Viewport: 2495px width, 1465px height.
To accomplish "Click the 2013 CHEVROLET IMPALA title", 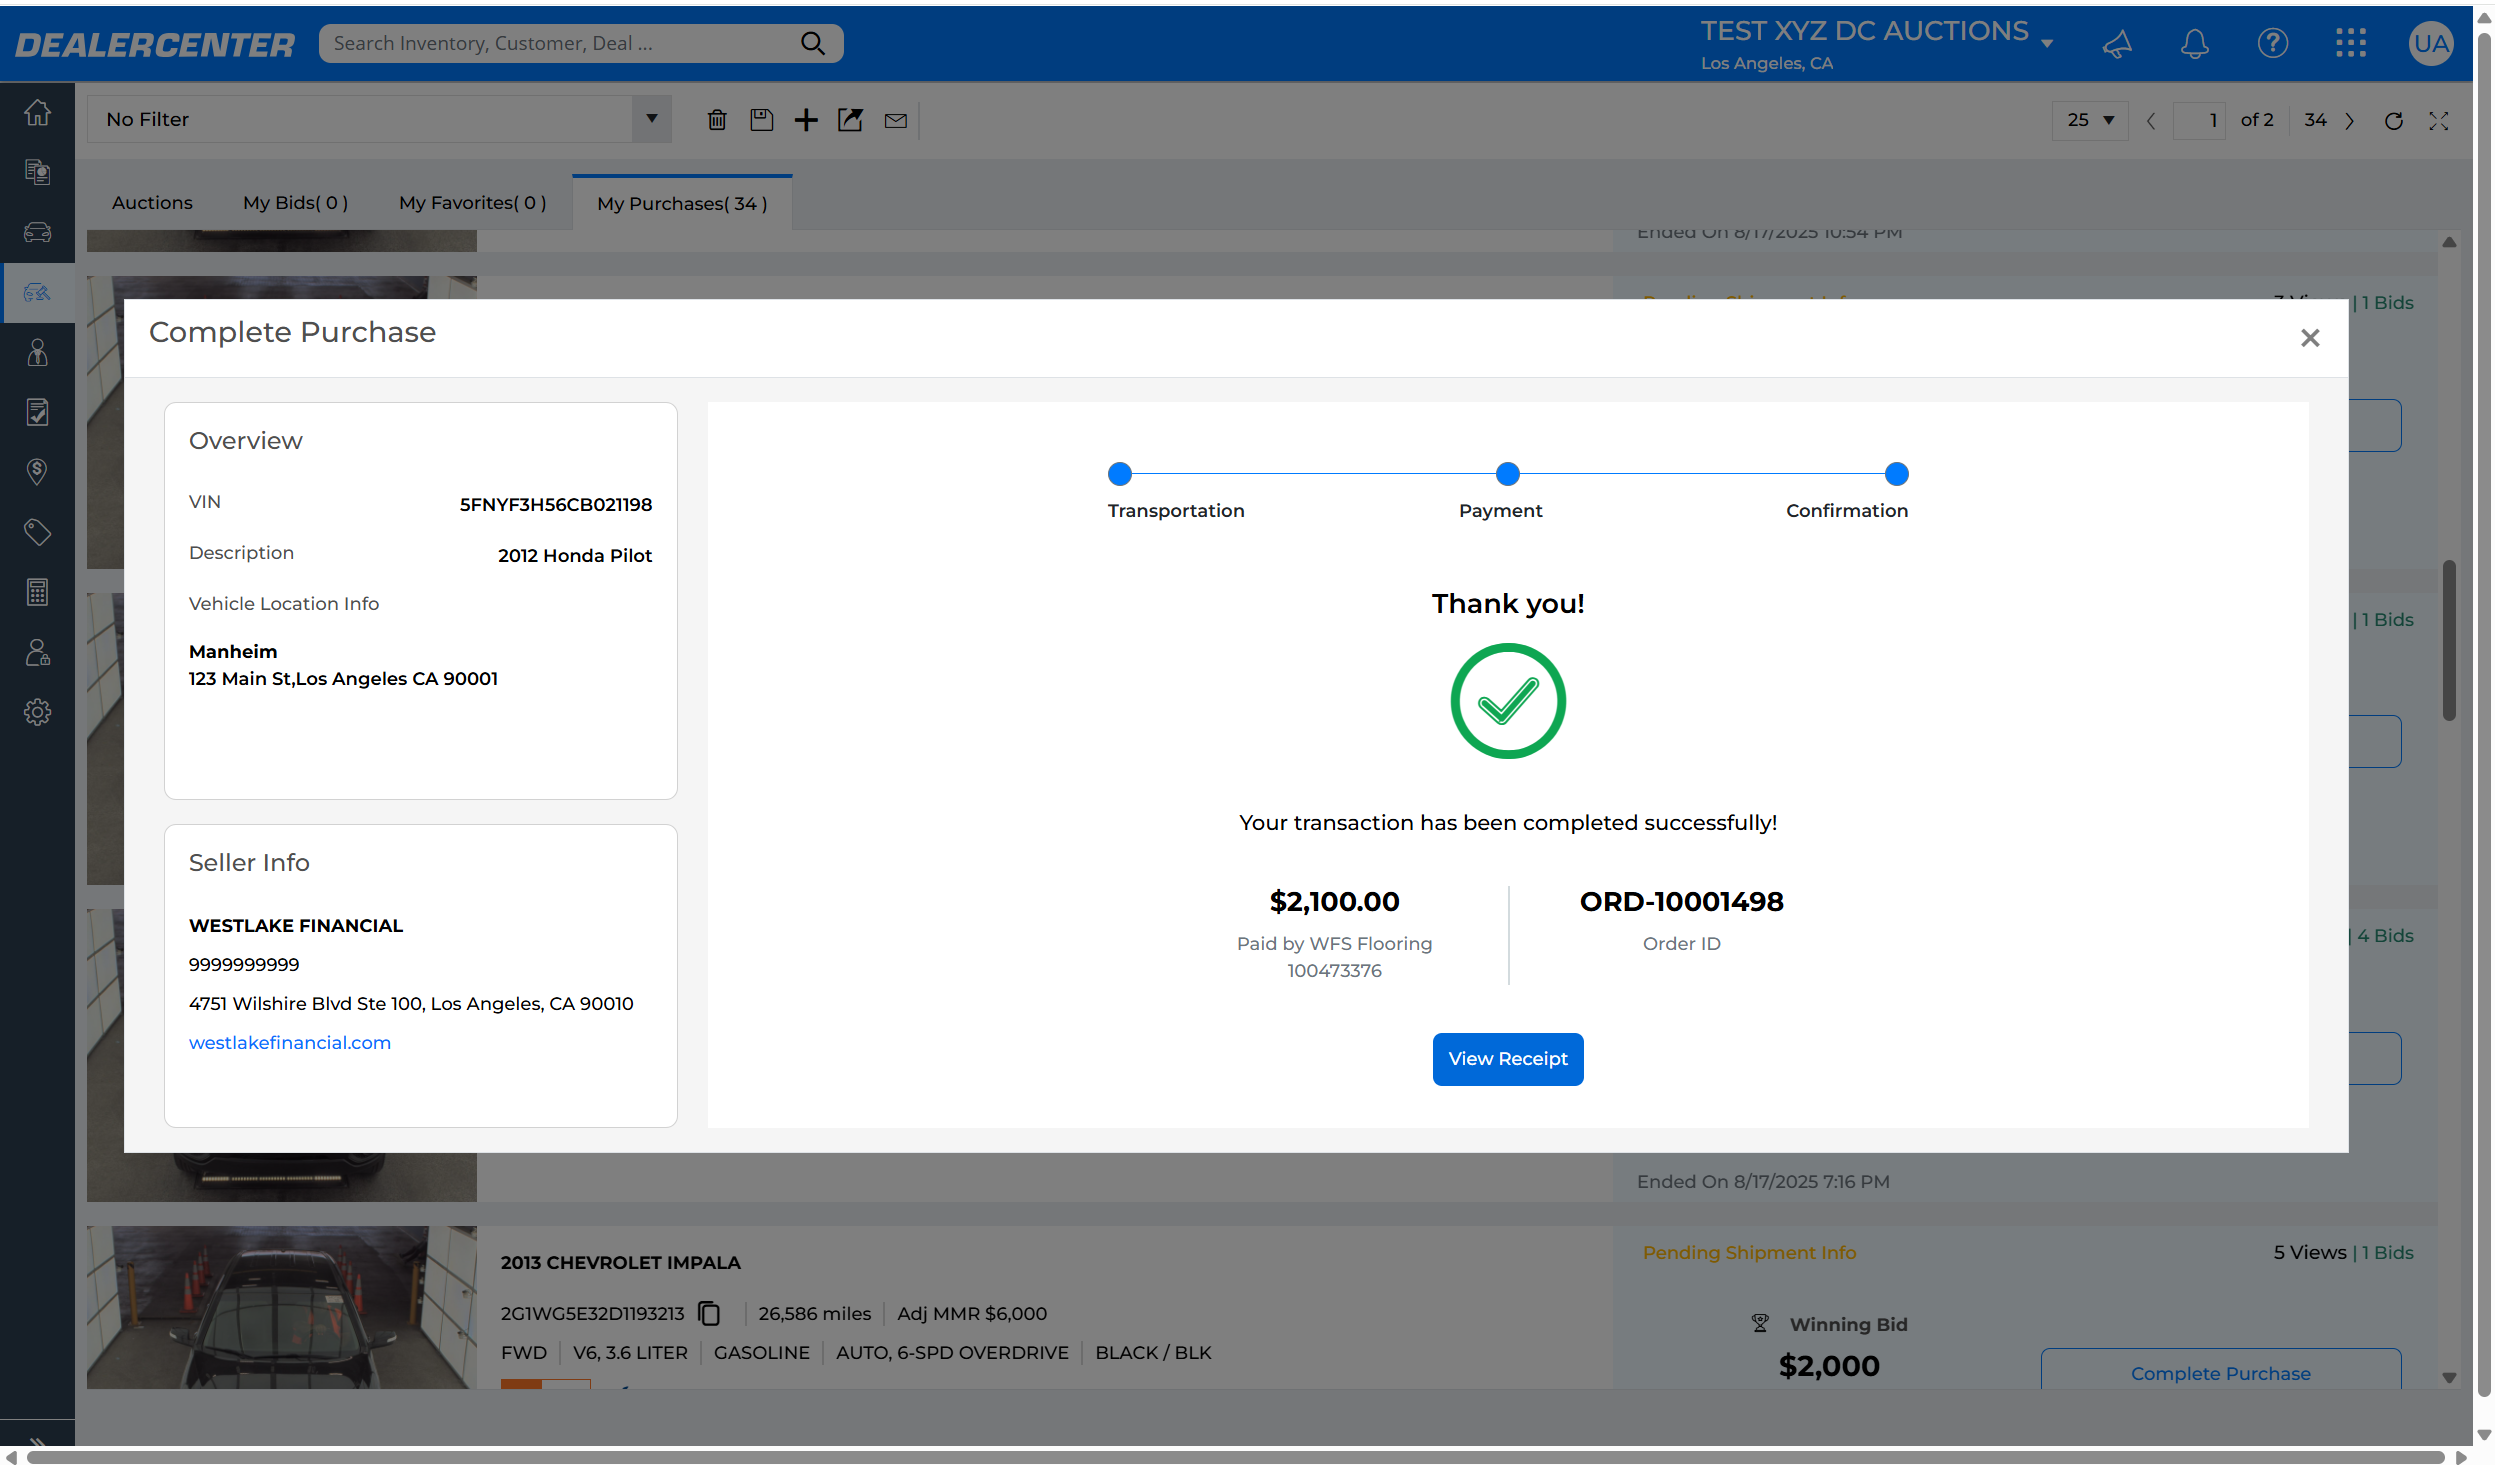I will pyautogui.click(x=621, y=1262).
